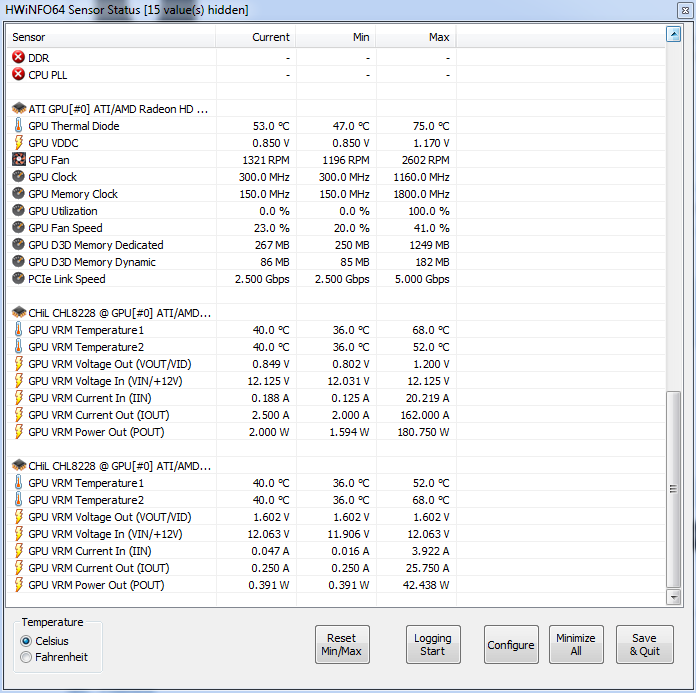The height and width of the screenshot is (693, 696).
Task: Click the gauge icon beside GPU D3D Memory Dynamic
Action: coord(18,261)
